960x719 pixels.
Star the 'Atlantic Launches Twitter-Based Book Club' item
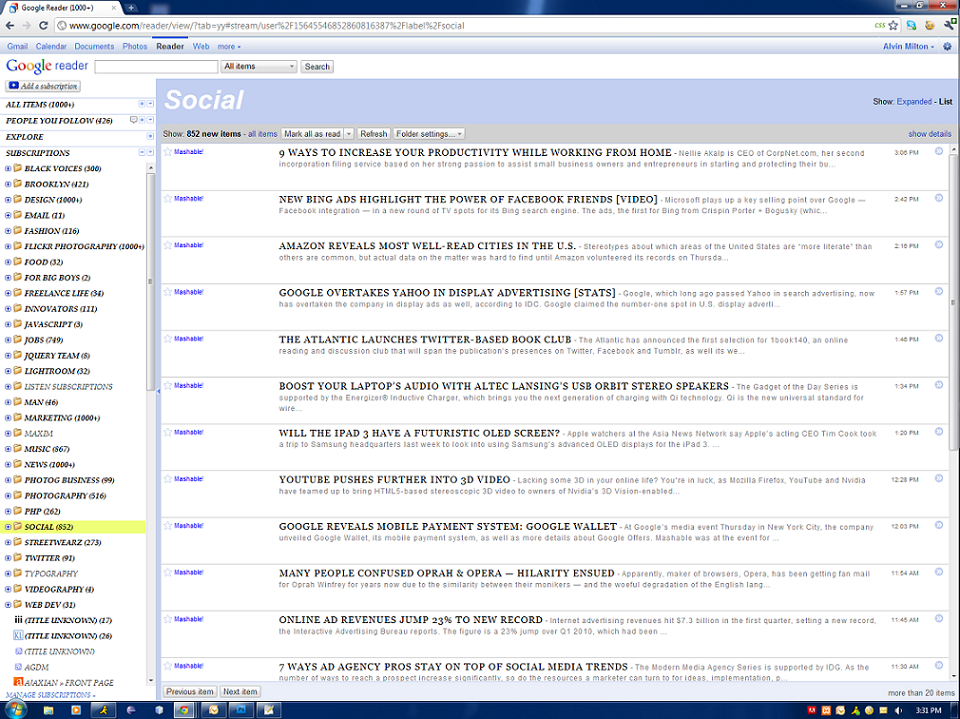point(168,338)
